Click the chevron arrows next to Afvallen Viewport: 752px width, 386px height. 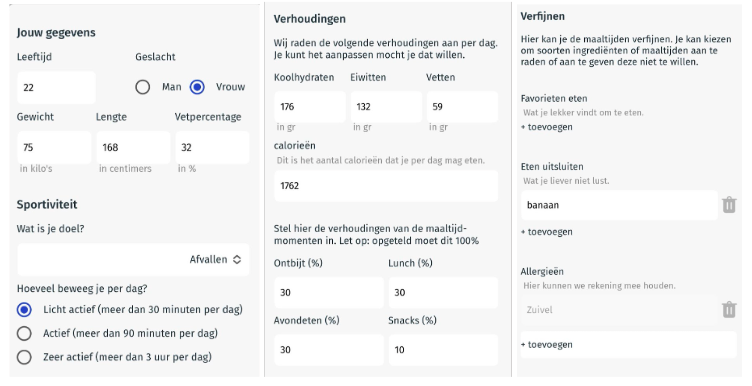[x=237, y=259]
